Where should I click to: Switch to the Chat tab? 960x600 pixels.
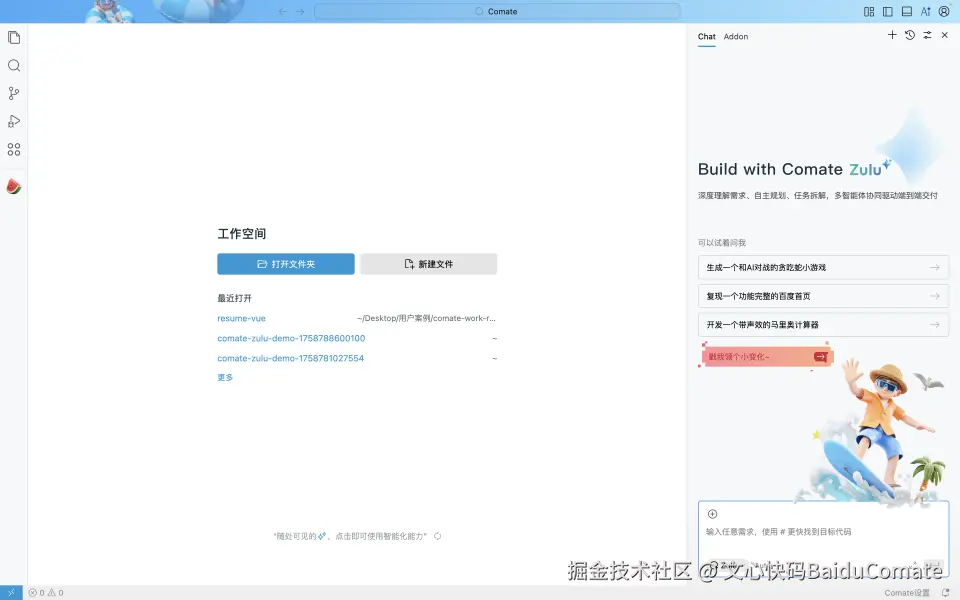click(x=707, y=37)
